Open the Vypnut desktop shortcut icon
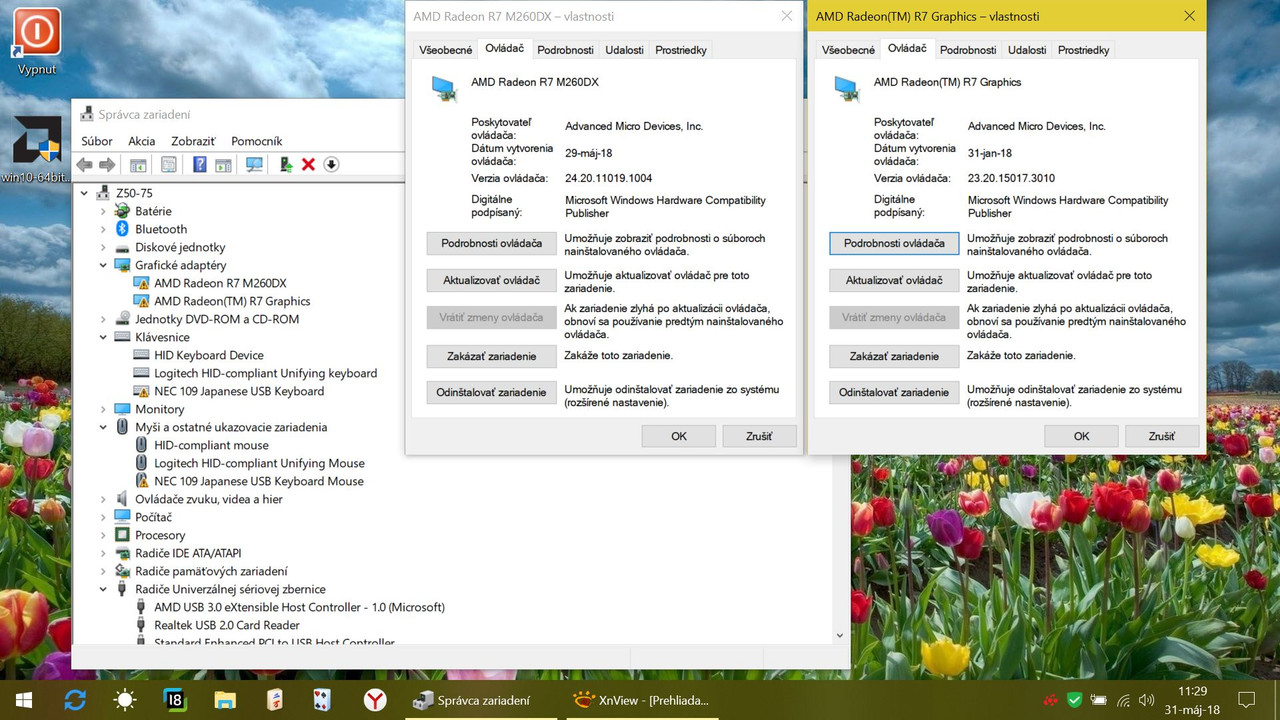Image resolution: width=1280 pixels, height=720 pixels. pos(37,42)
